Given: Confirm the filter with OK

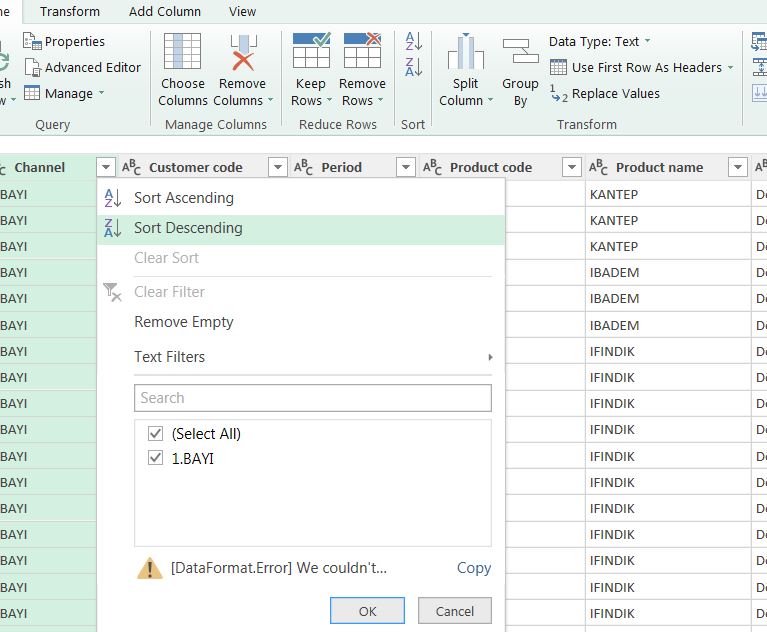Looking at the screenshot, I should pos(367,610).
